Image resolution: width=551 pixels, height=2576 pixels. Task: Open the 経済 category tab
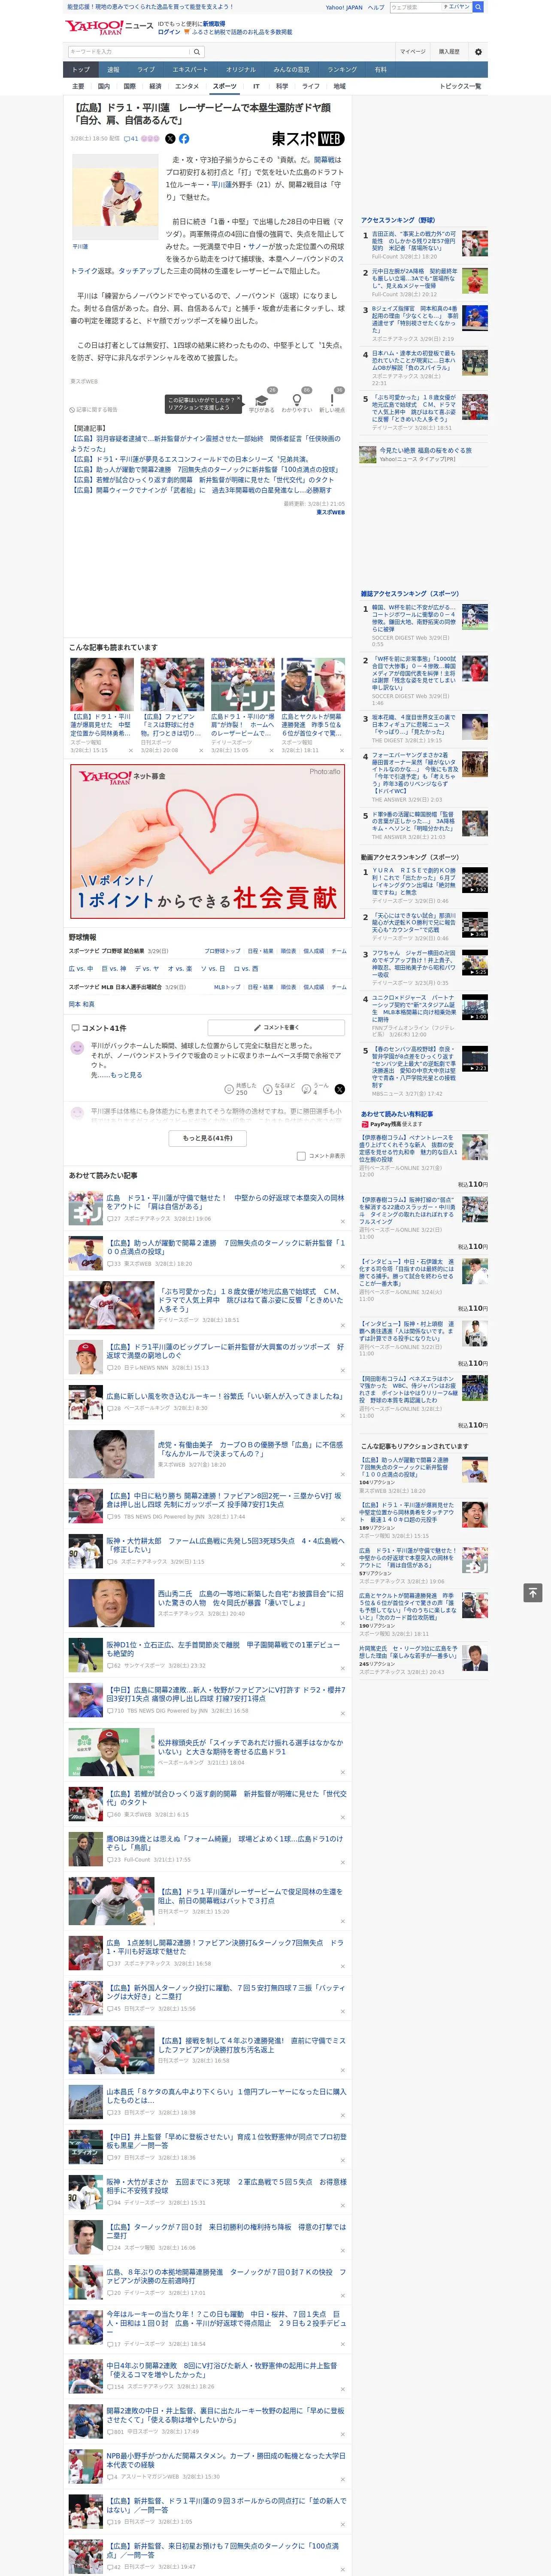pos(155,86)
